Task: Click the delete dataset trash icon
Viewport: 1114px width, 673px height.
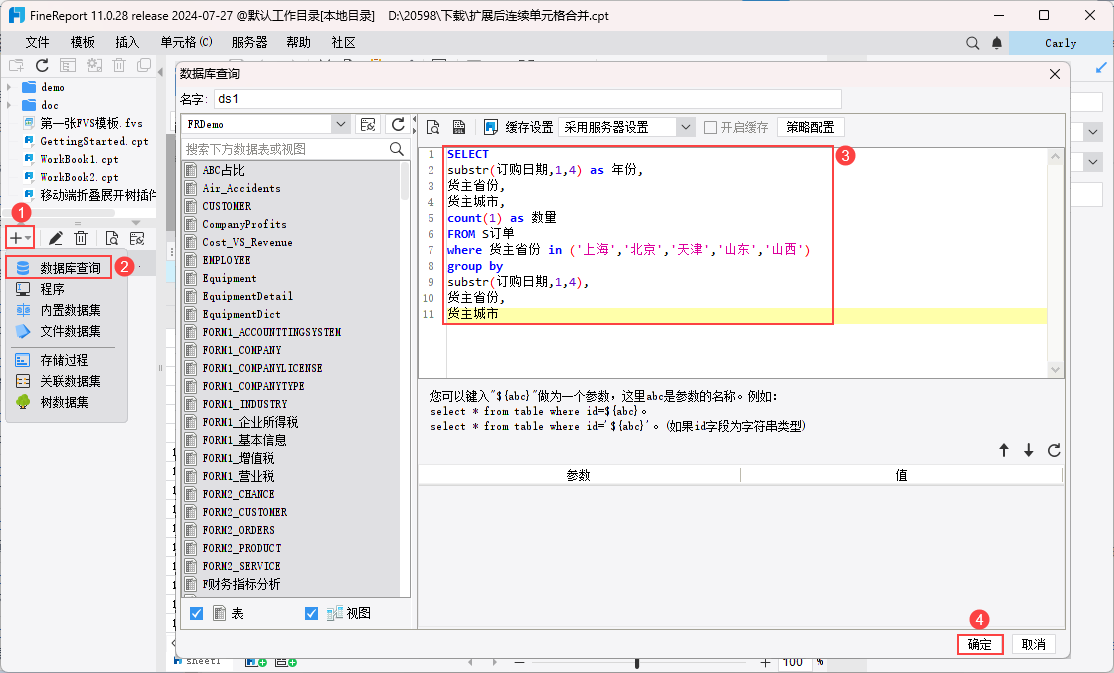Action: tap(81, 238)
